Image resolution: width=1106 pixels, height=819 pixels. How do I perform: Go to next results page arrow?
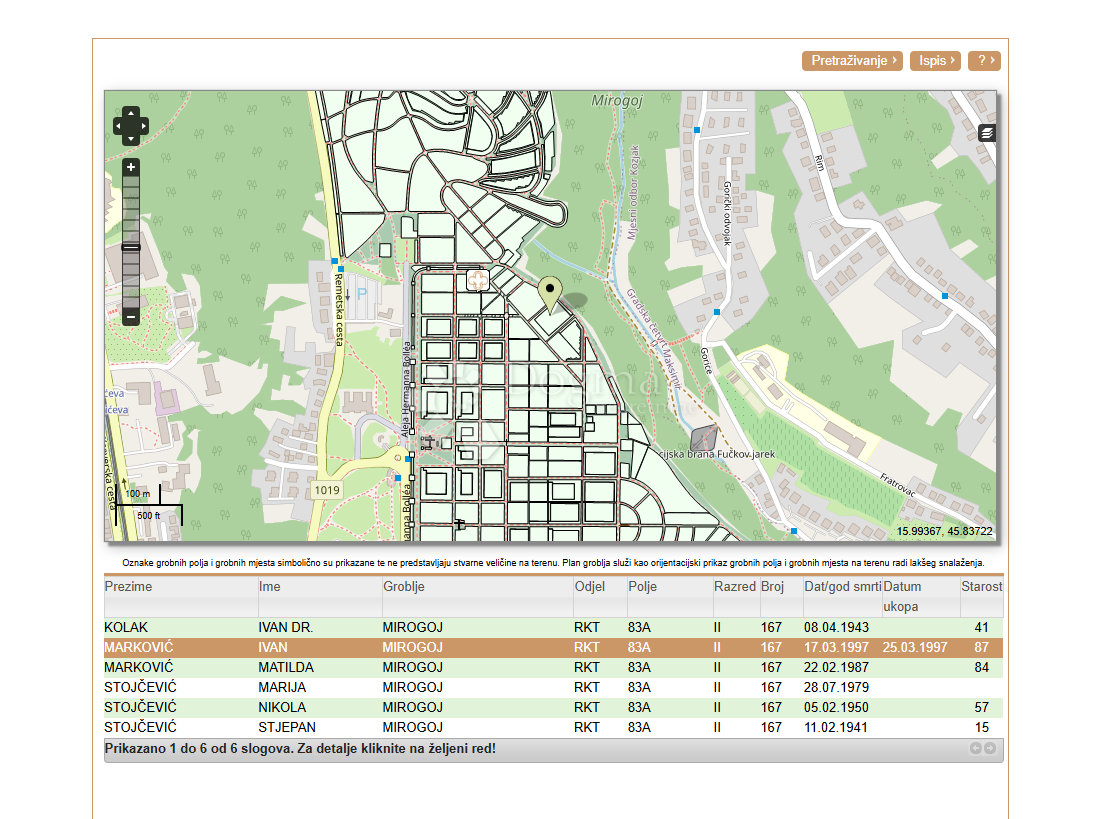tap(990, 749)
